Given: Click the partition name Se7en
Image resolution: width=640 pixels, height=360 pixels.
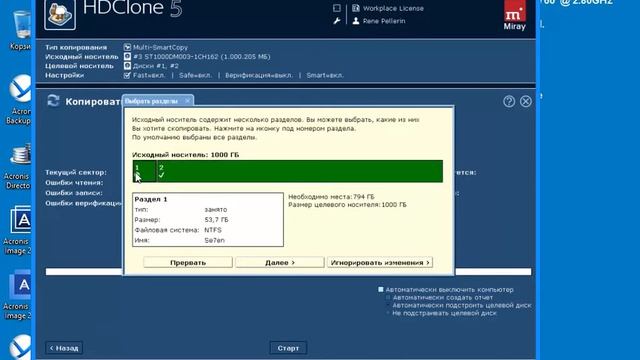Looking at the screenshot, I should coord(215,240).
